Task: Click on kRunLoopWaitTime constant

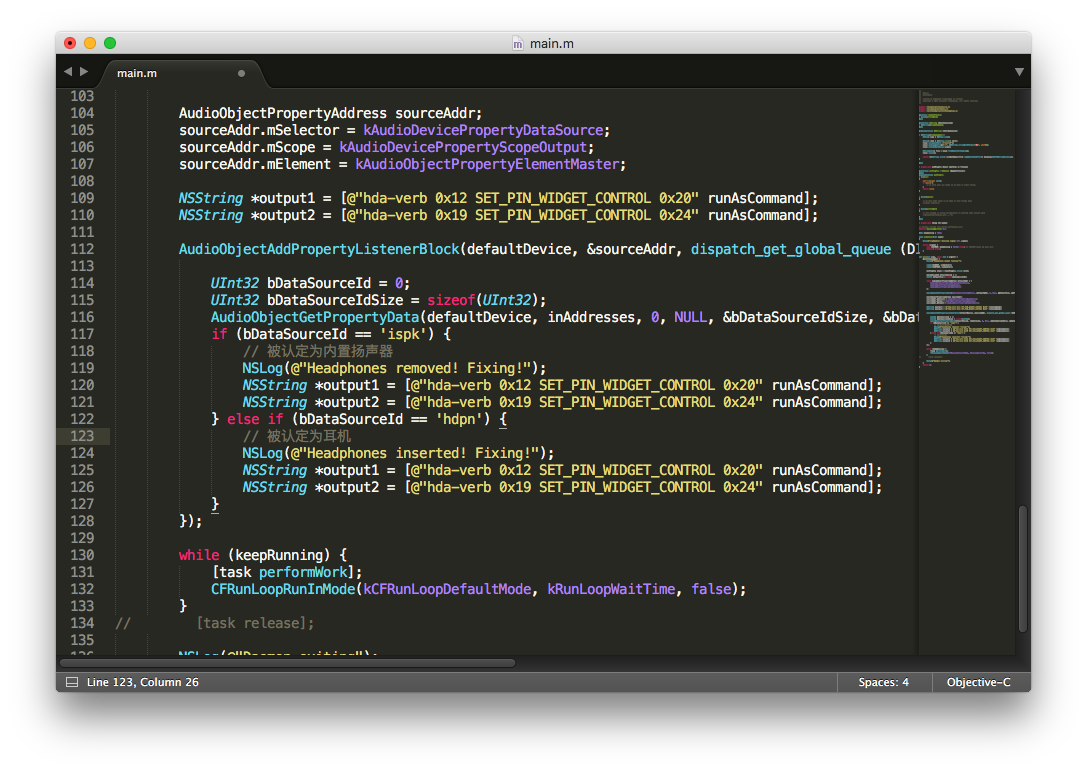Action: point(611,589)
